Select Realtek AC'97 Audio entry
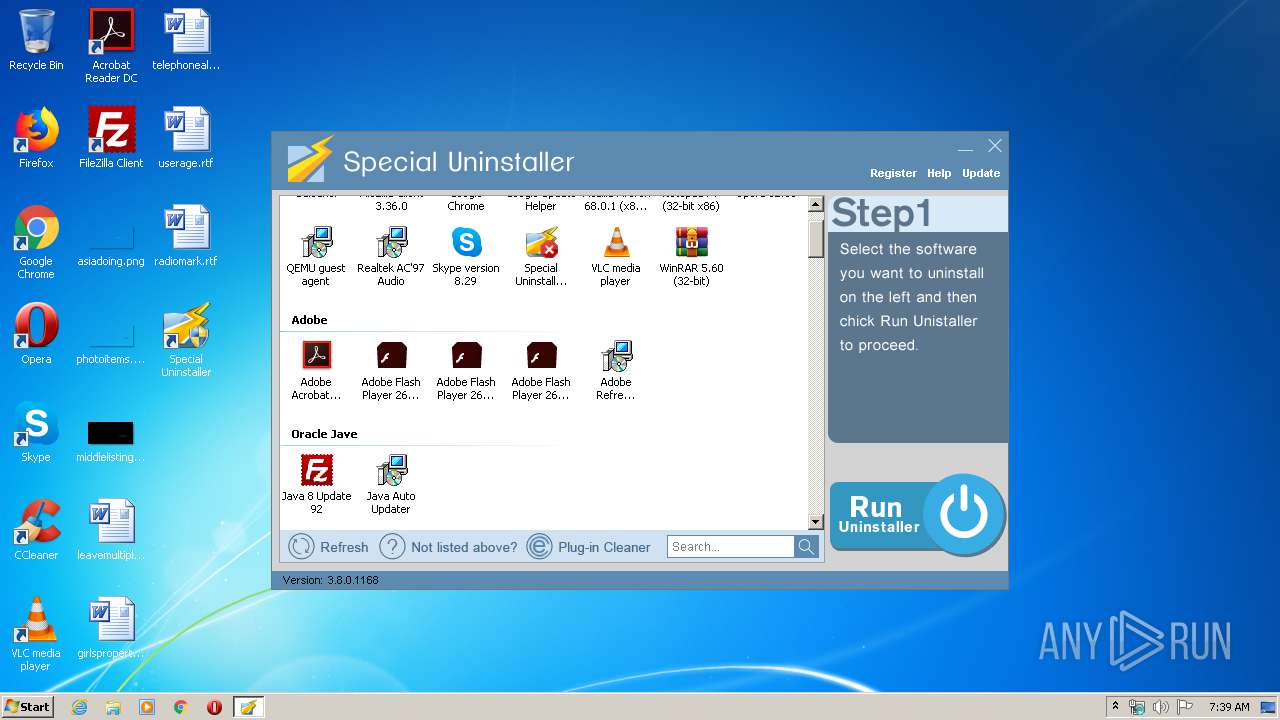The width and height of the screenshot is (1280, 720). 391,256
